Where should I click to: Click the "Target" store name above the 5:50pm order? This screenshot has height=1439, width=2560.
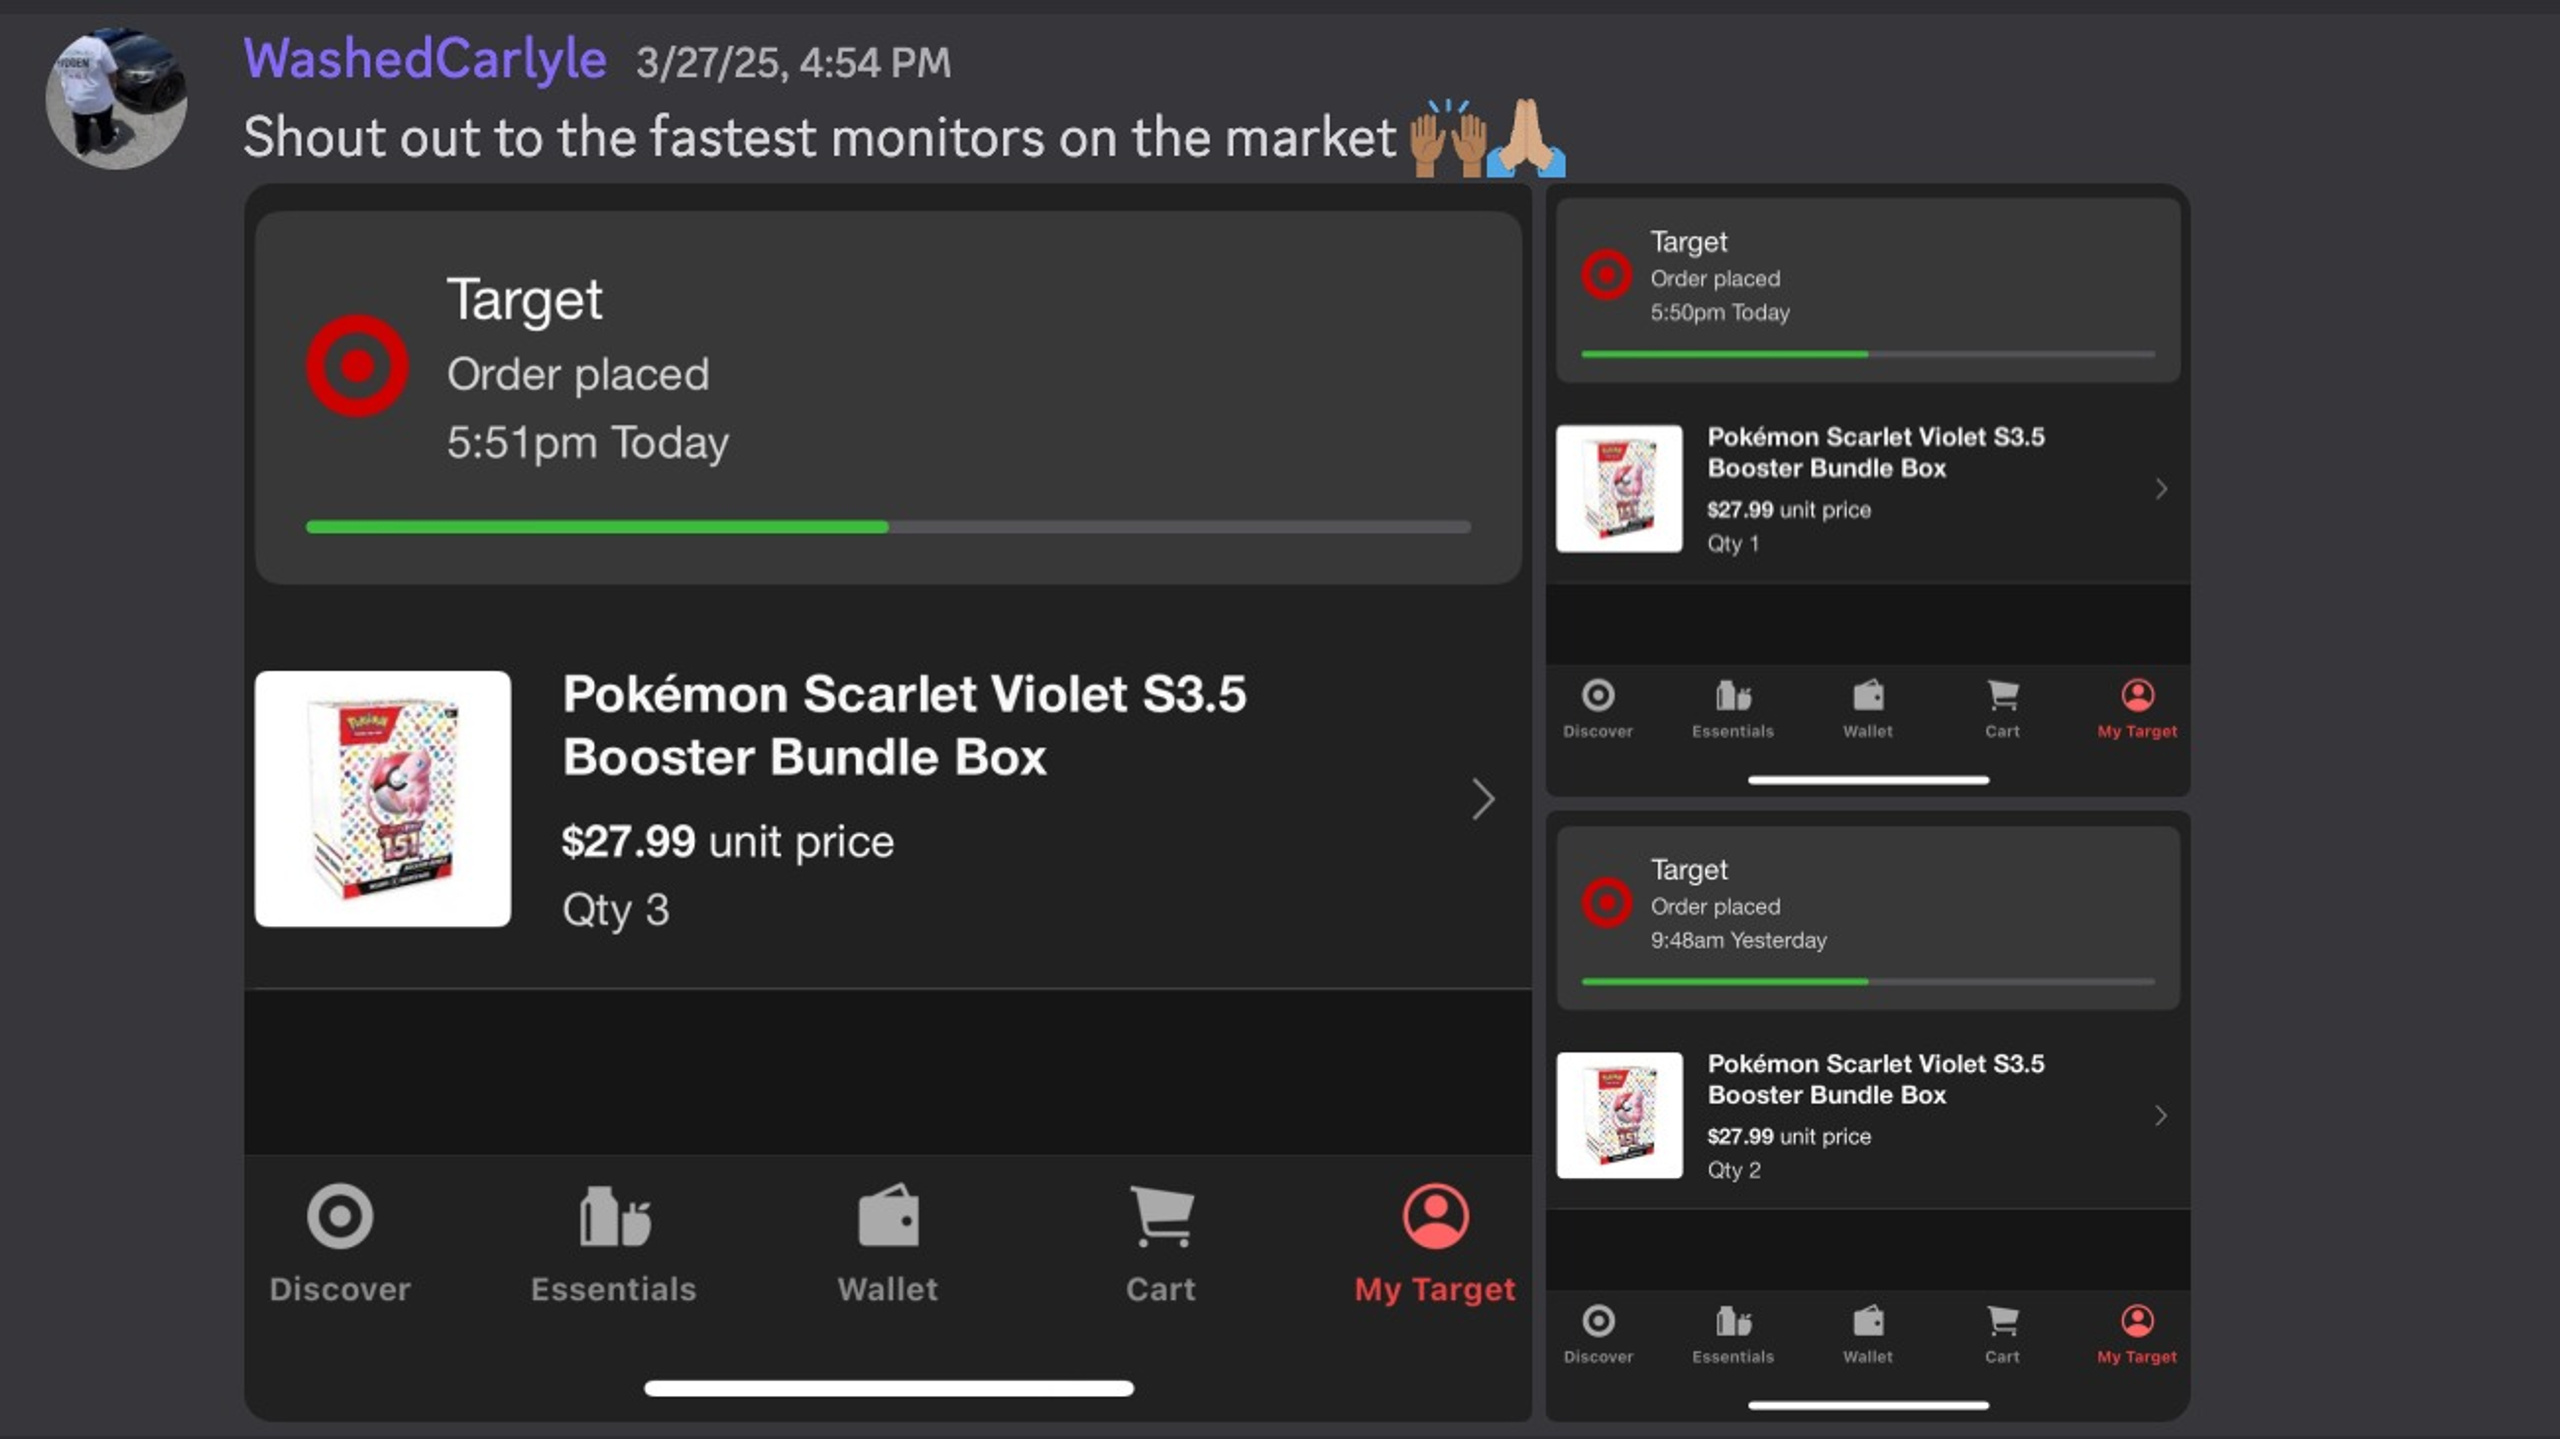tap(1689, 242)
